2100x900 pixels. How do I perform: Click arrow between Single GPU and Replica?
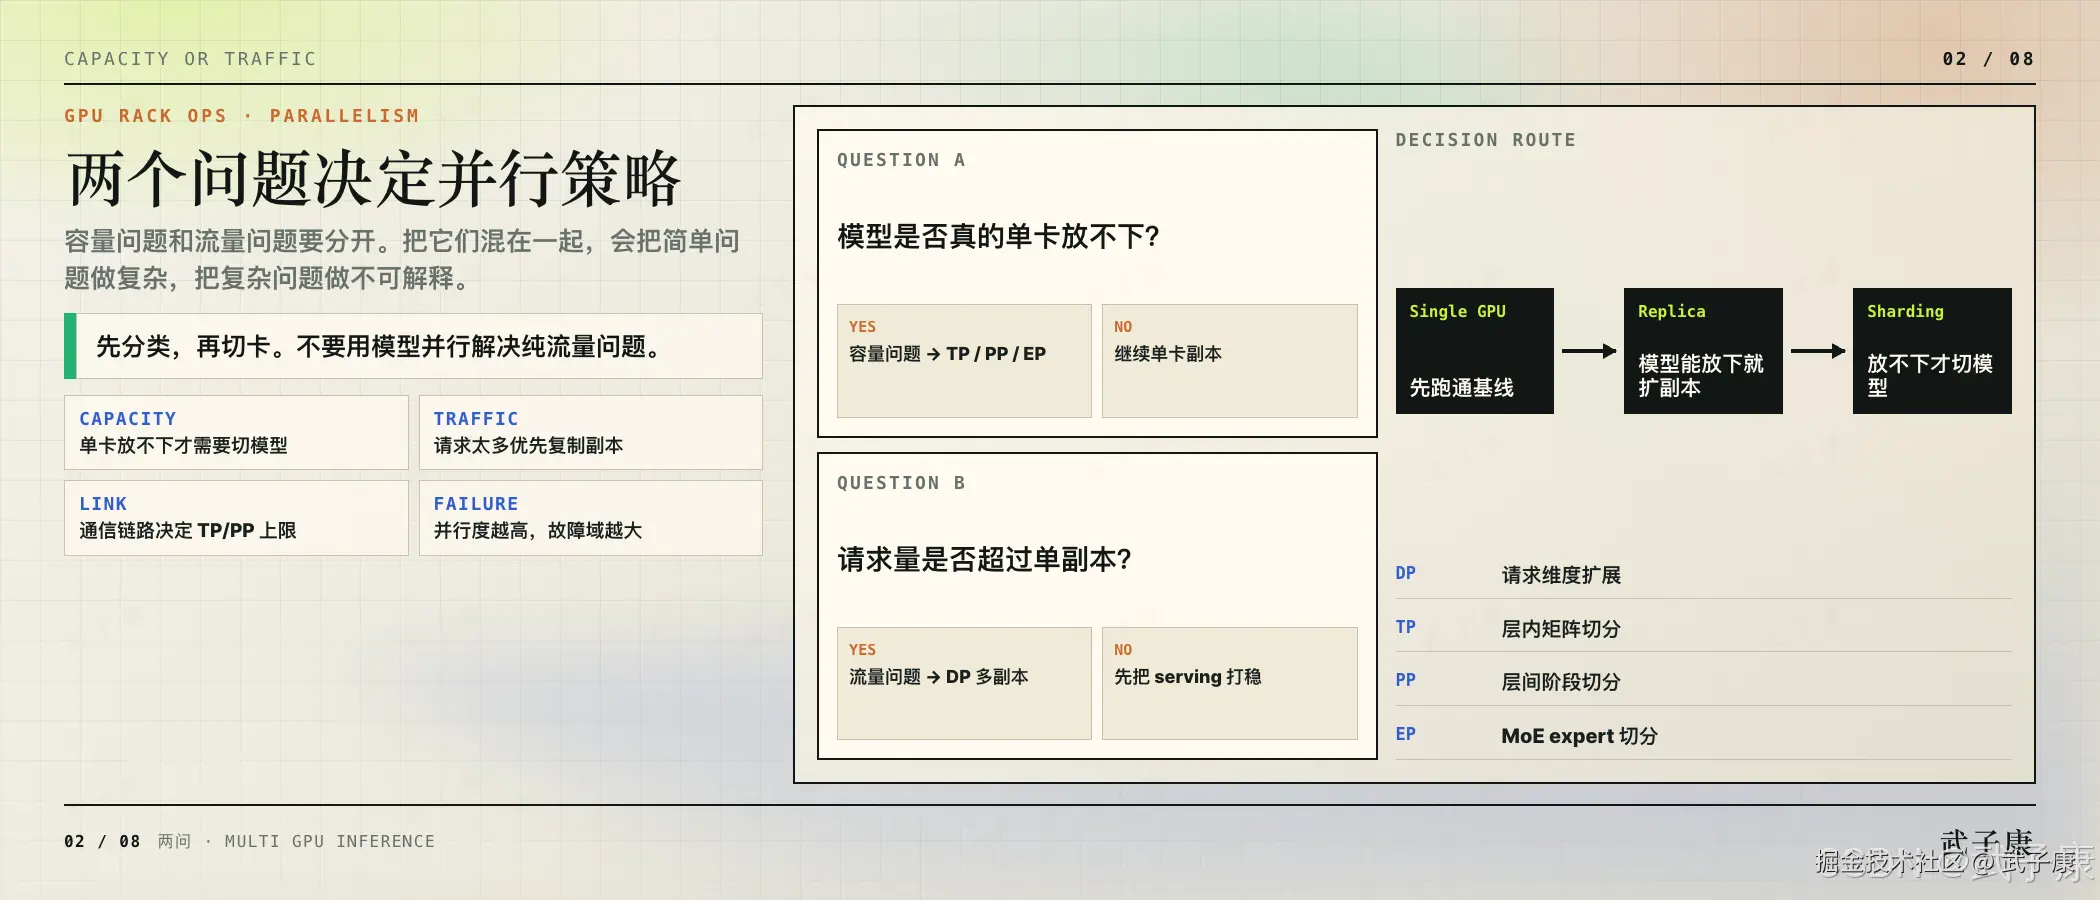1589,351
